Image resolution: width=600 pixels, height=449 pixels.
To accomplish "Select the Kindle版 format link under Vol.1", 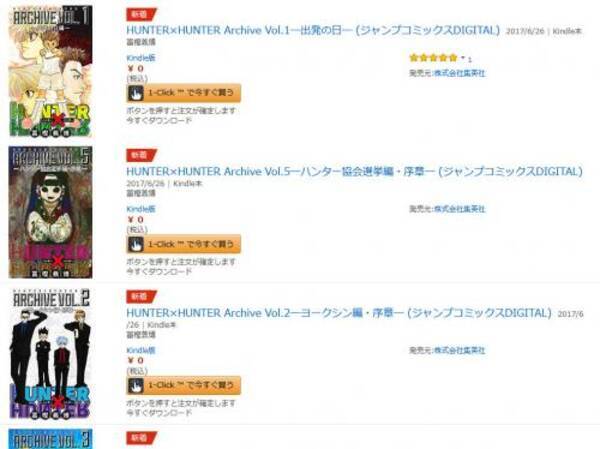I will point(141,58).
